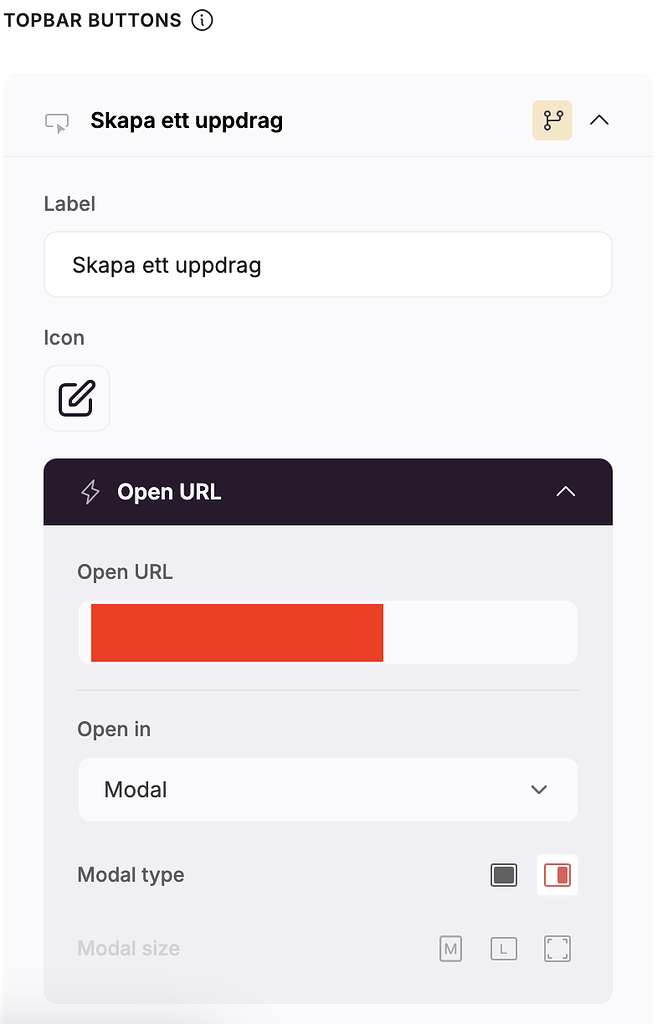Screen dimensions: 672x1024
Task: Open the Open in dropdown showing Modal
Action: point(328,789)
